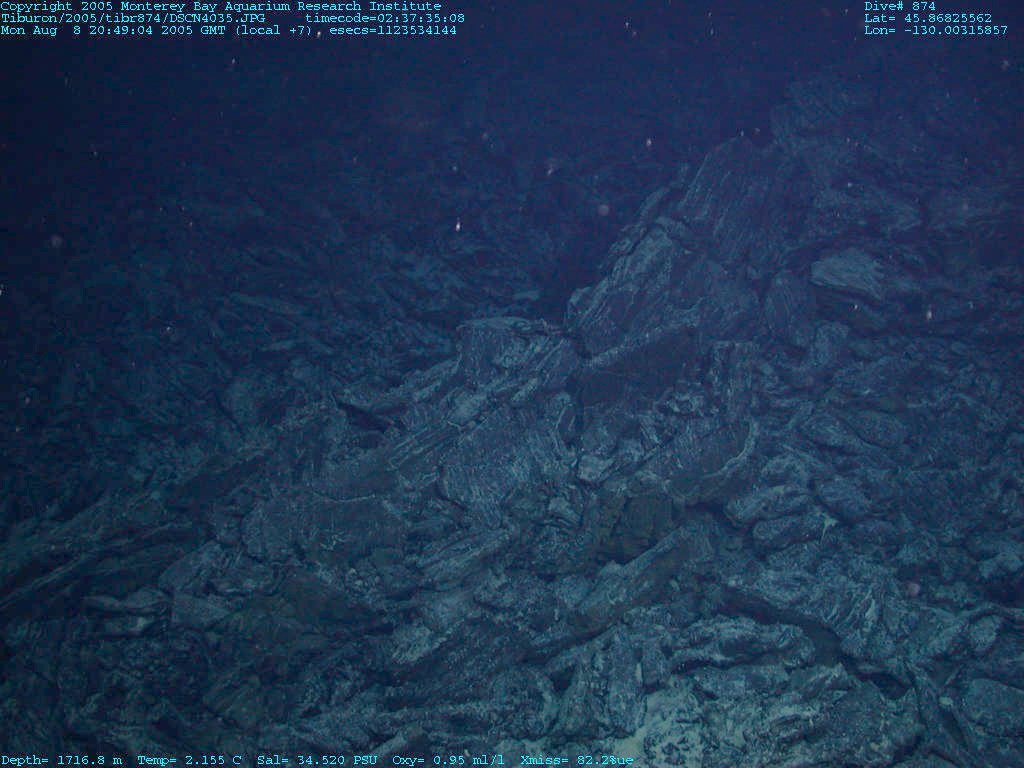Click the Sal= 34.520 PSU readout
The height and width of the screenshot is (768, 1024).
point(317,760)
